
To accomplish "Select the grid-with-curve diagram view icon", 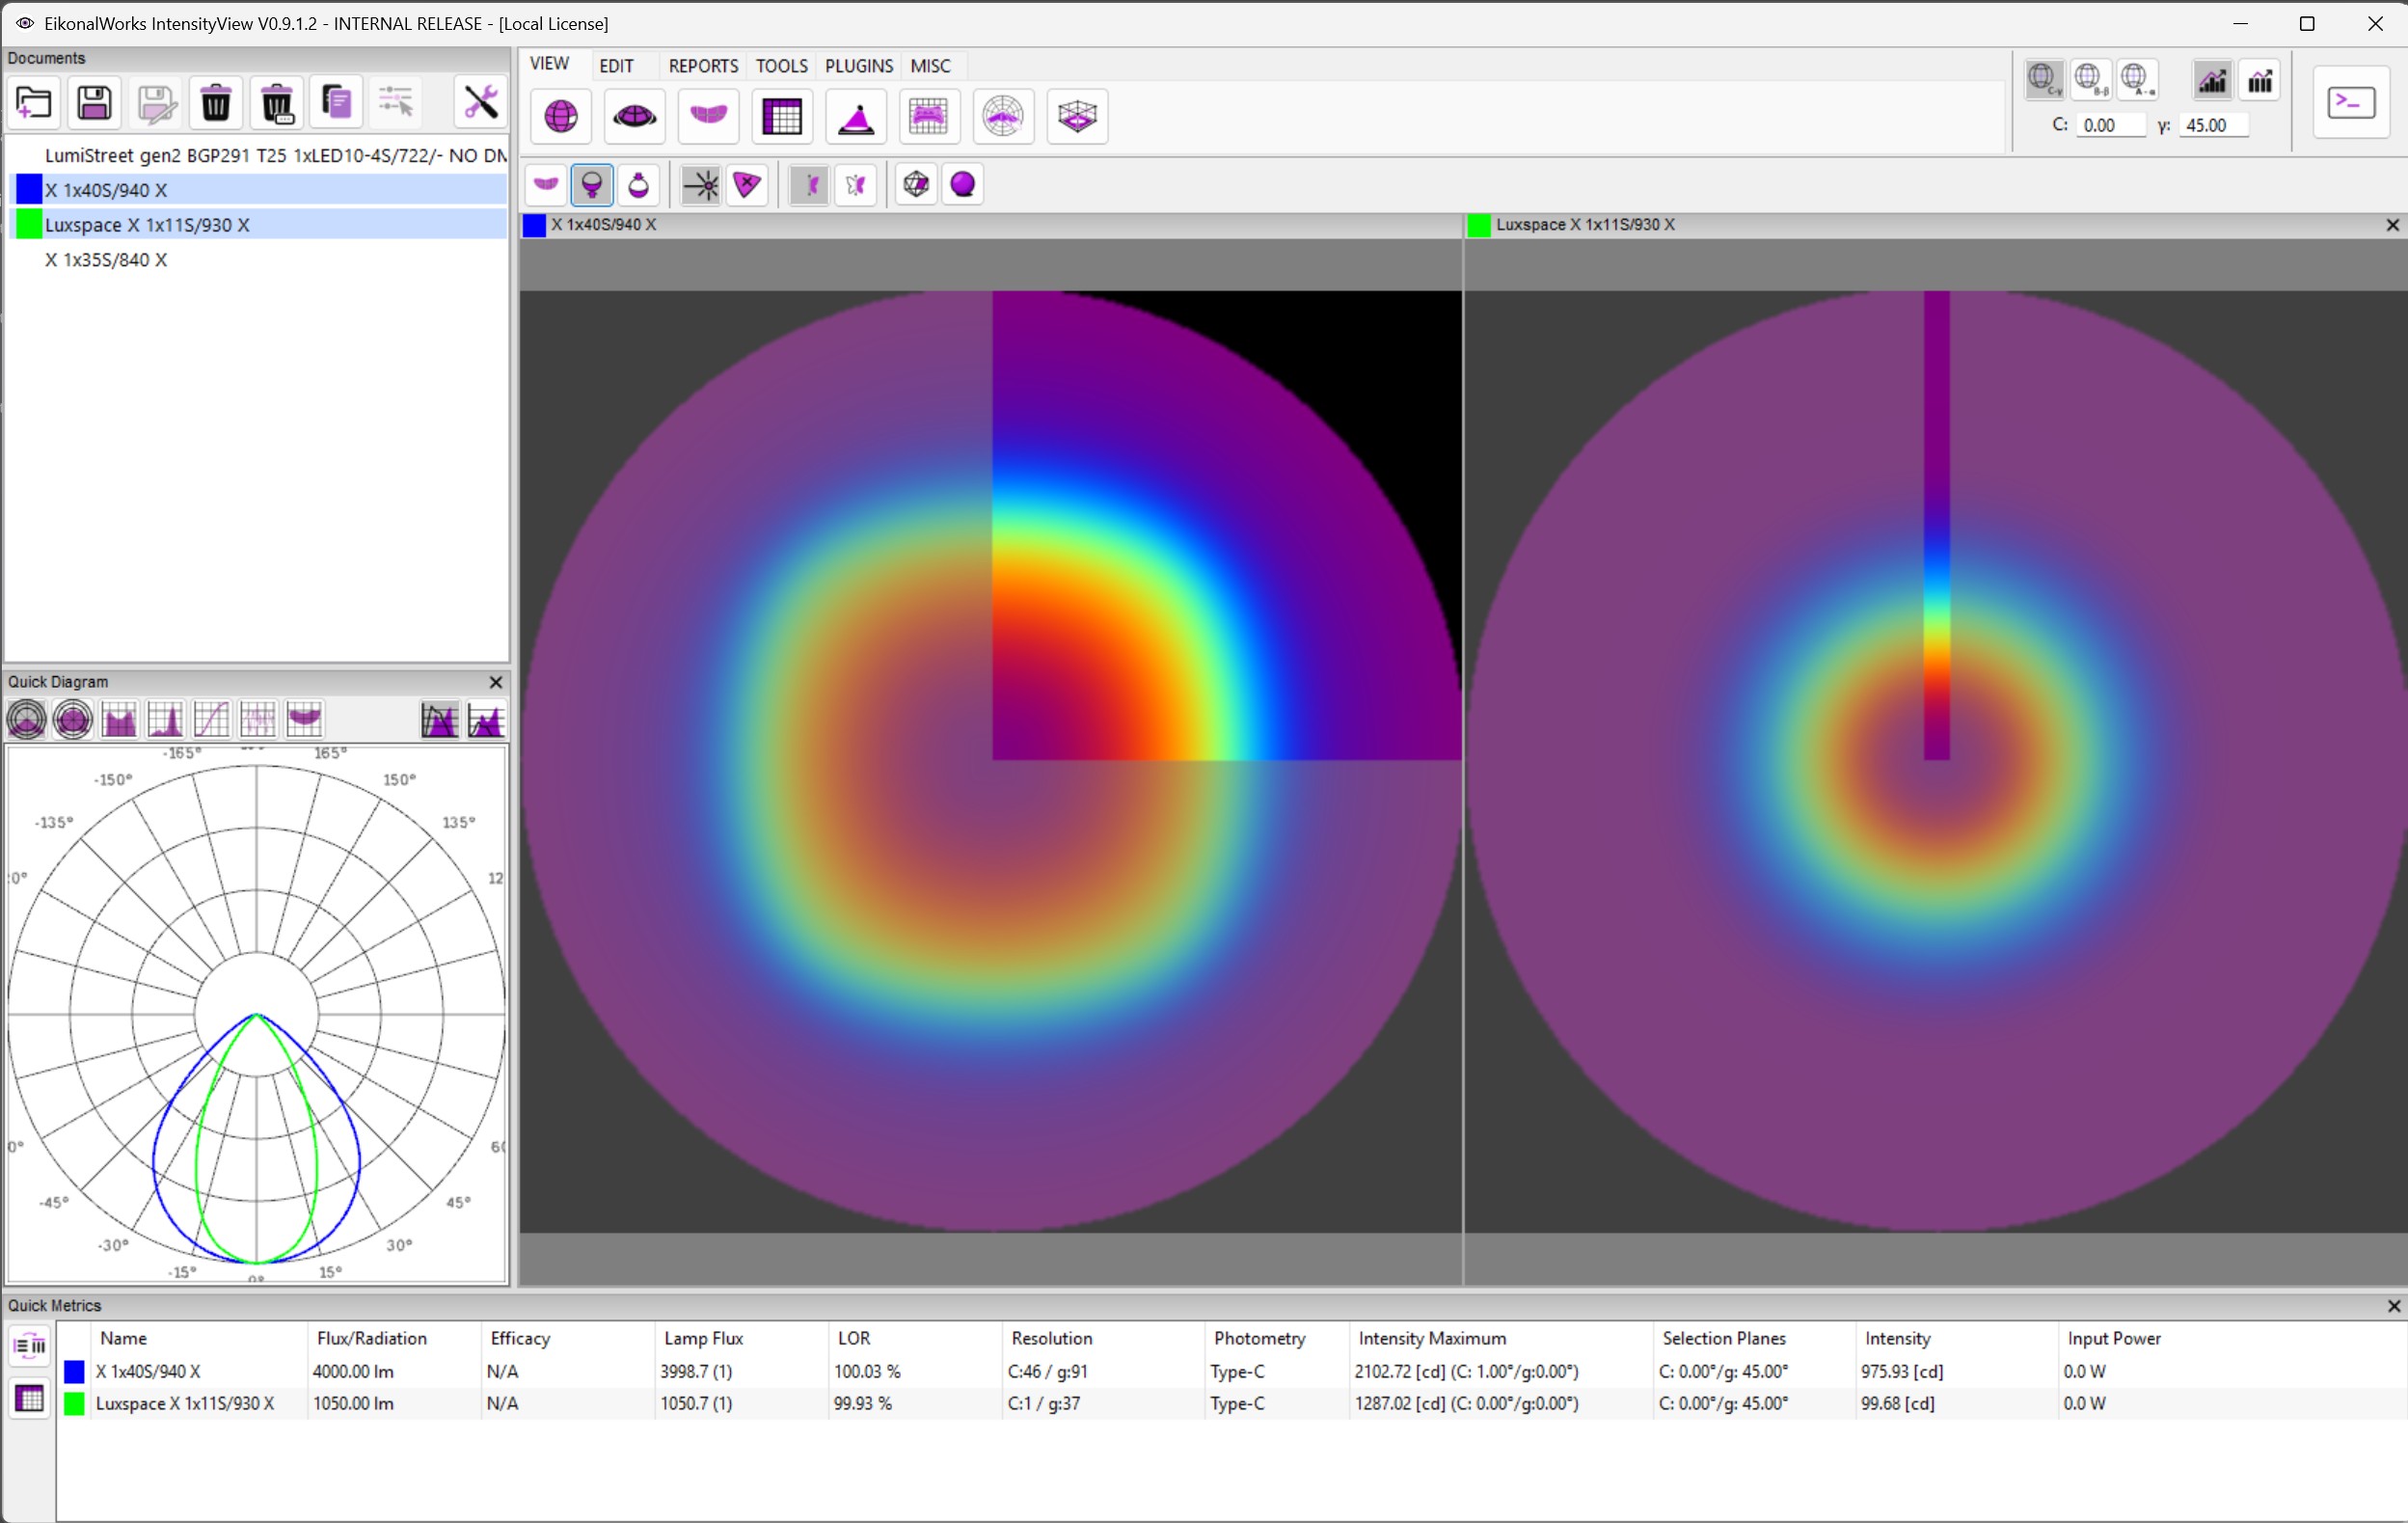I will (929, 117).
